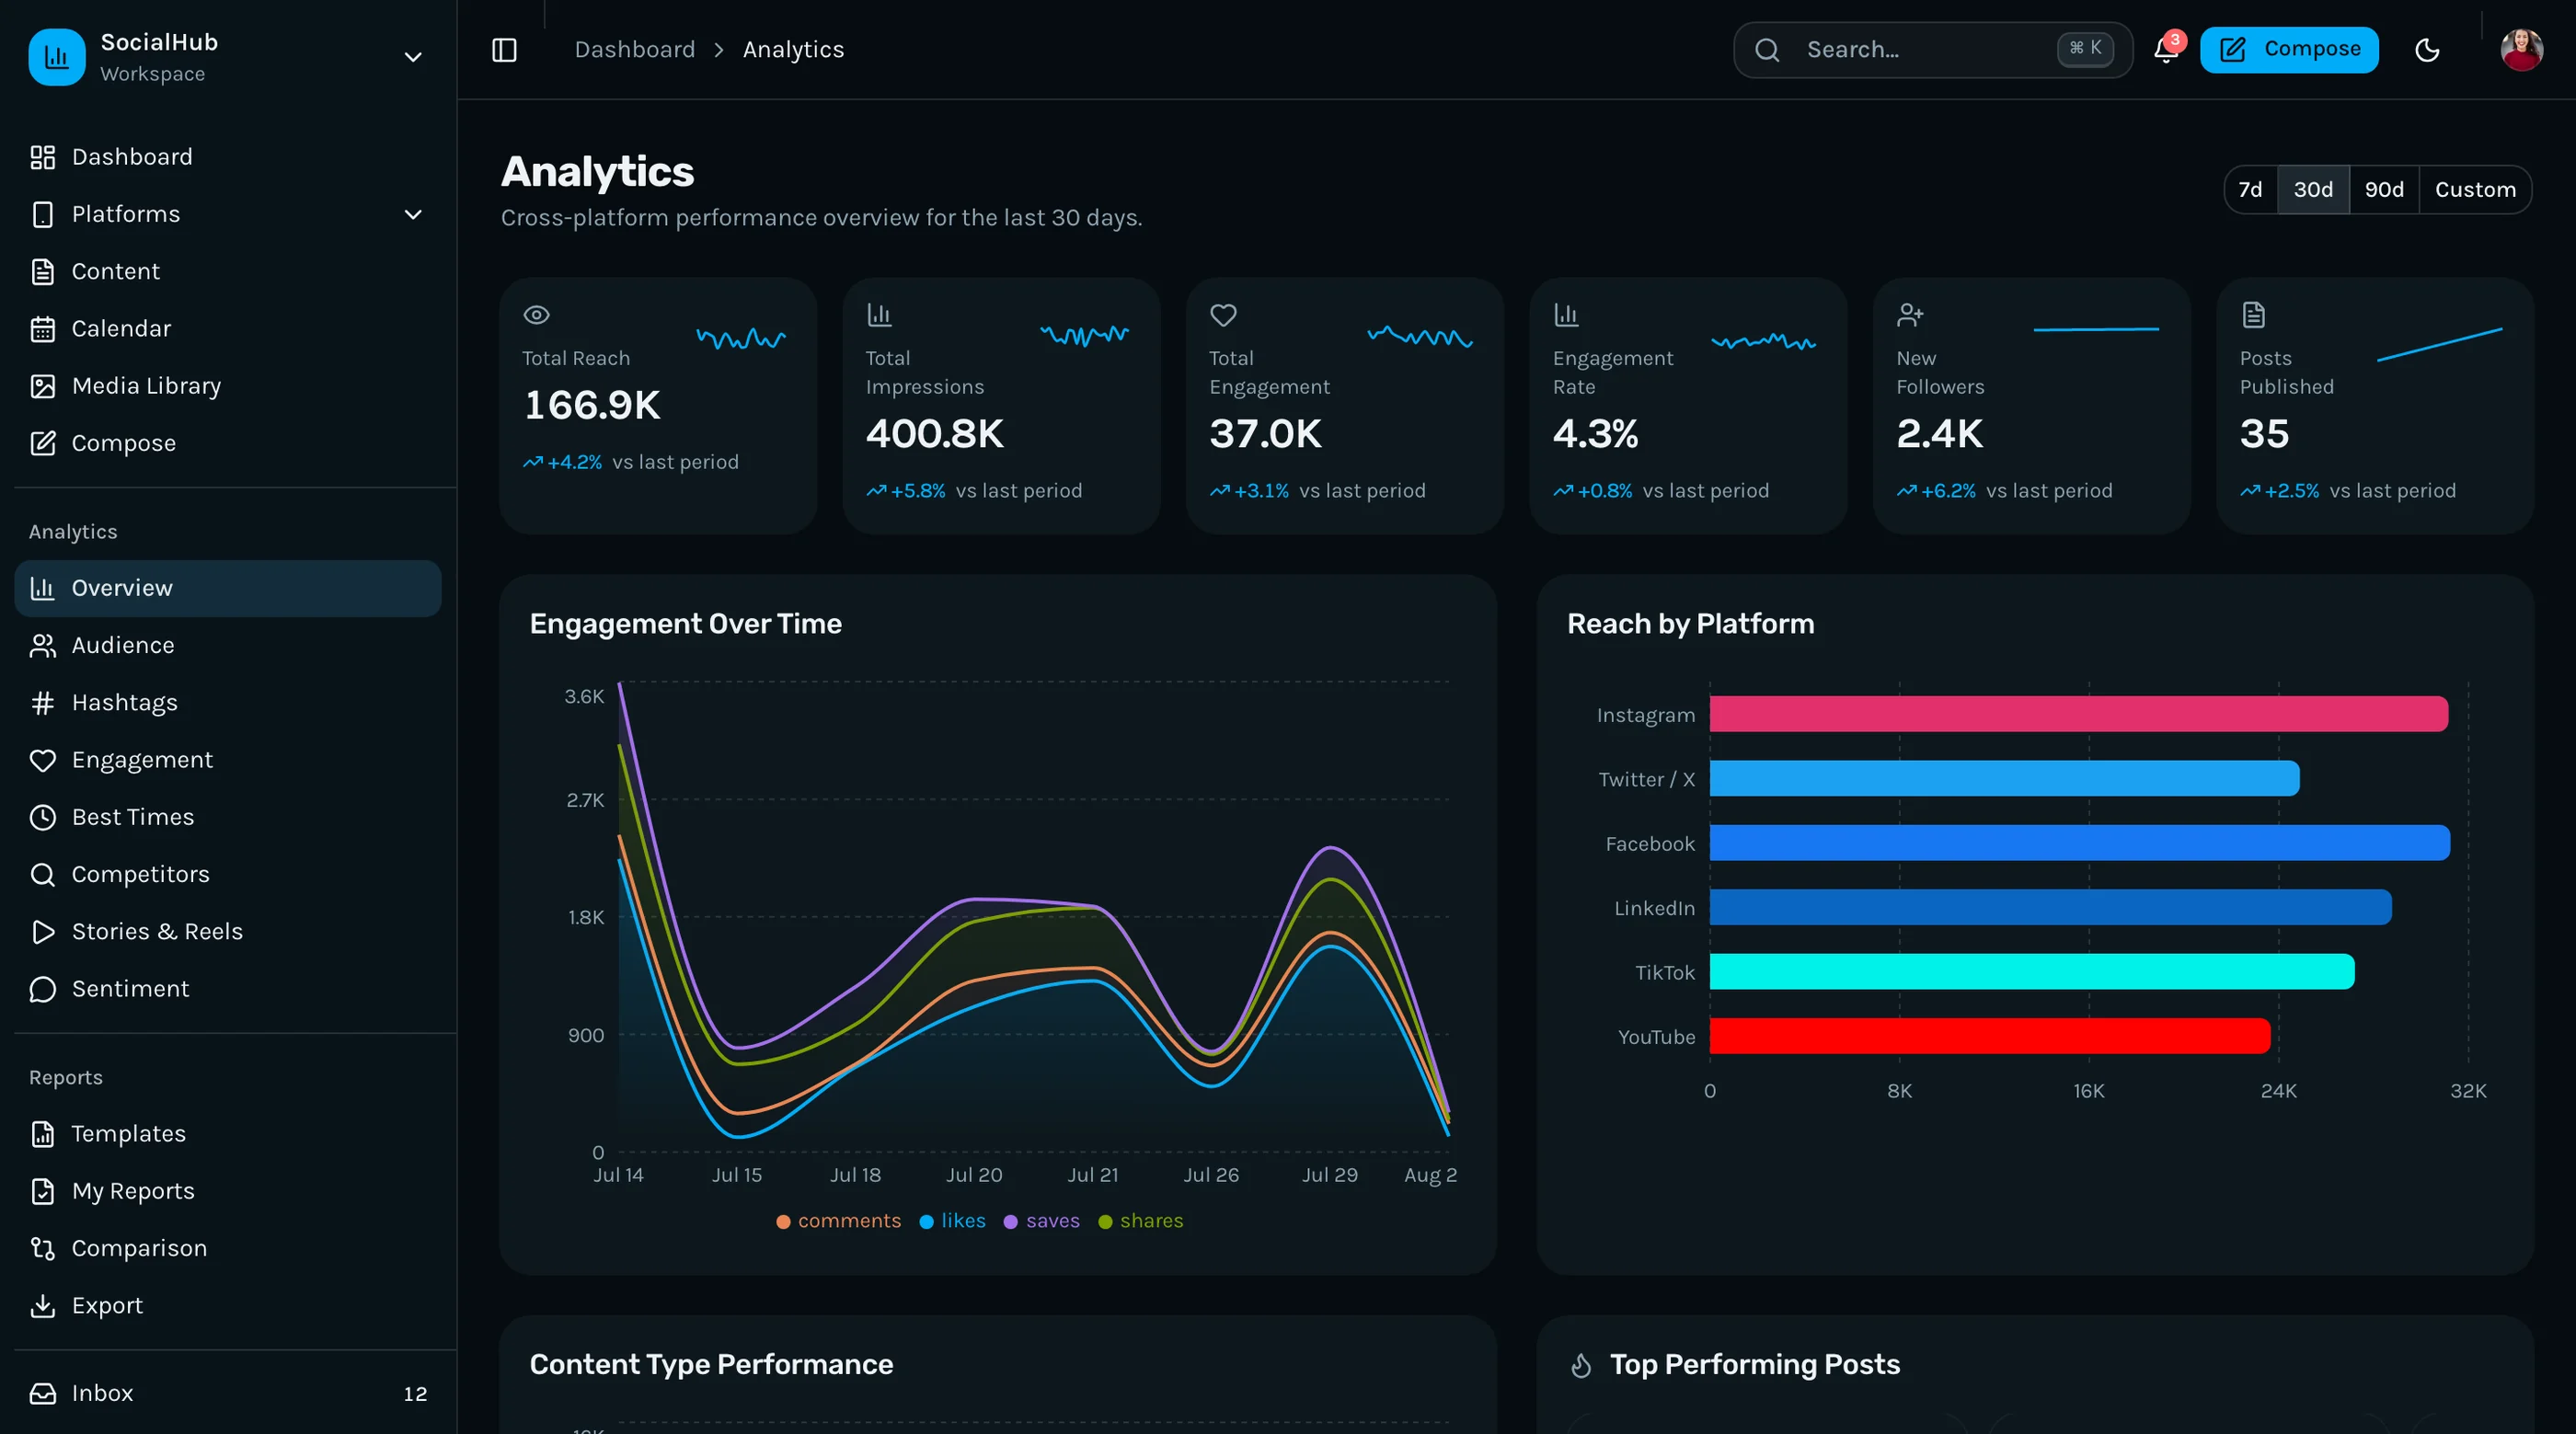Click the blue Compose button
The image size is (2576, 1434).
click(2288, 49)
